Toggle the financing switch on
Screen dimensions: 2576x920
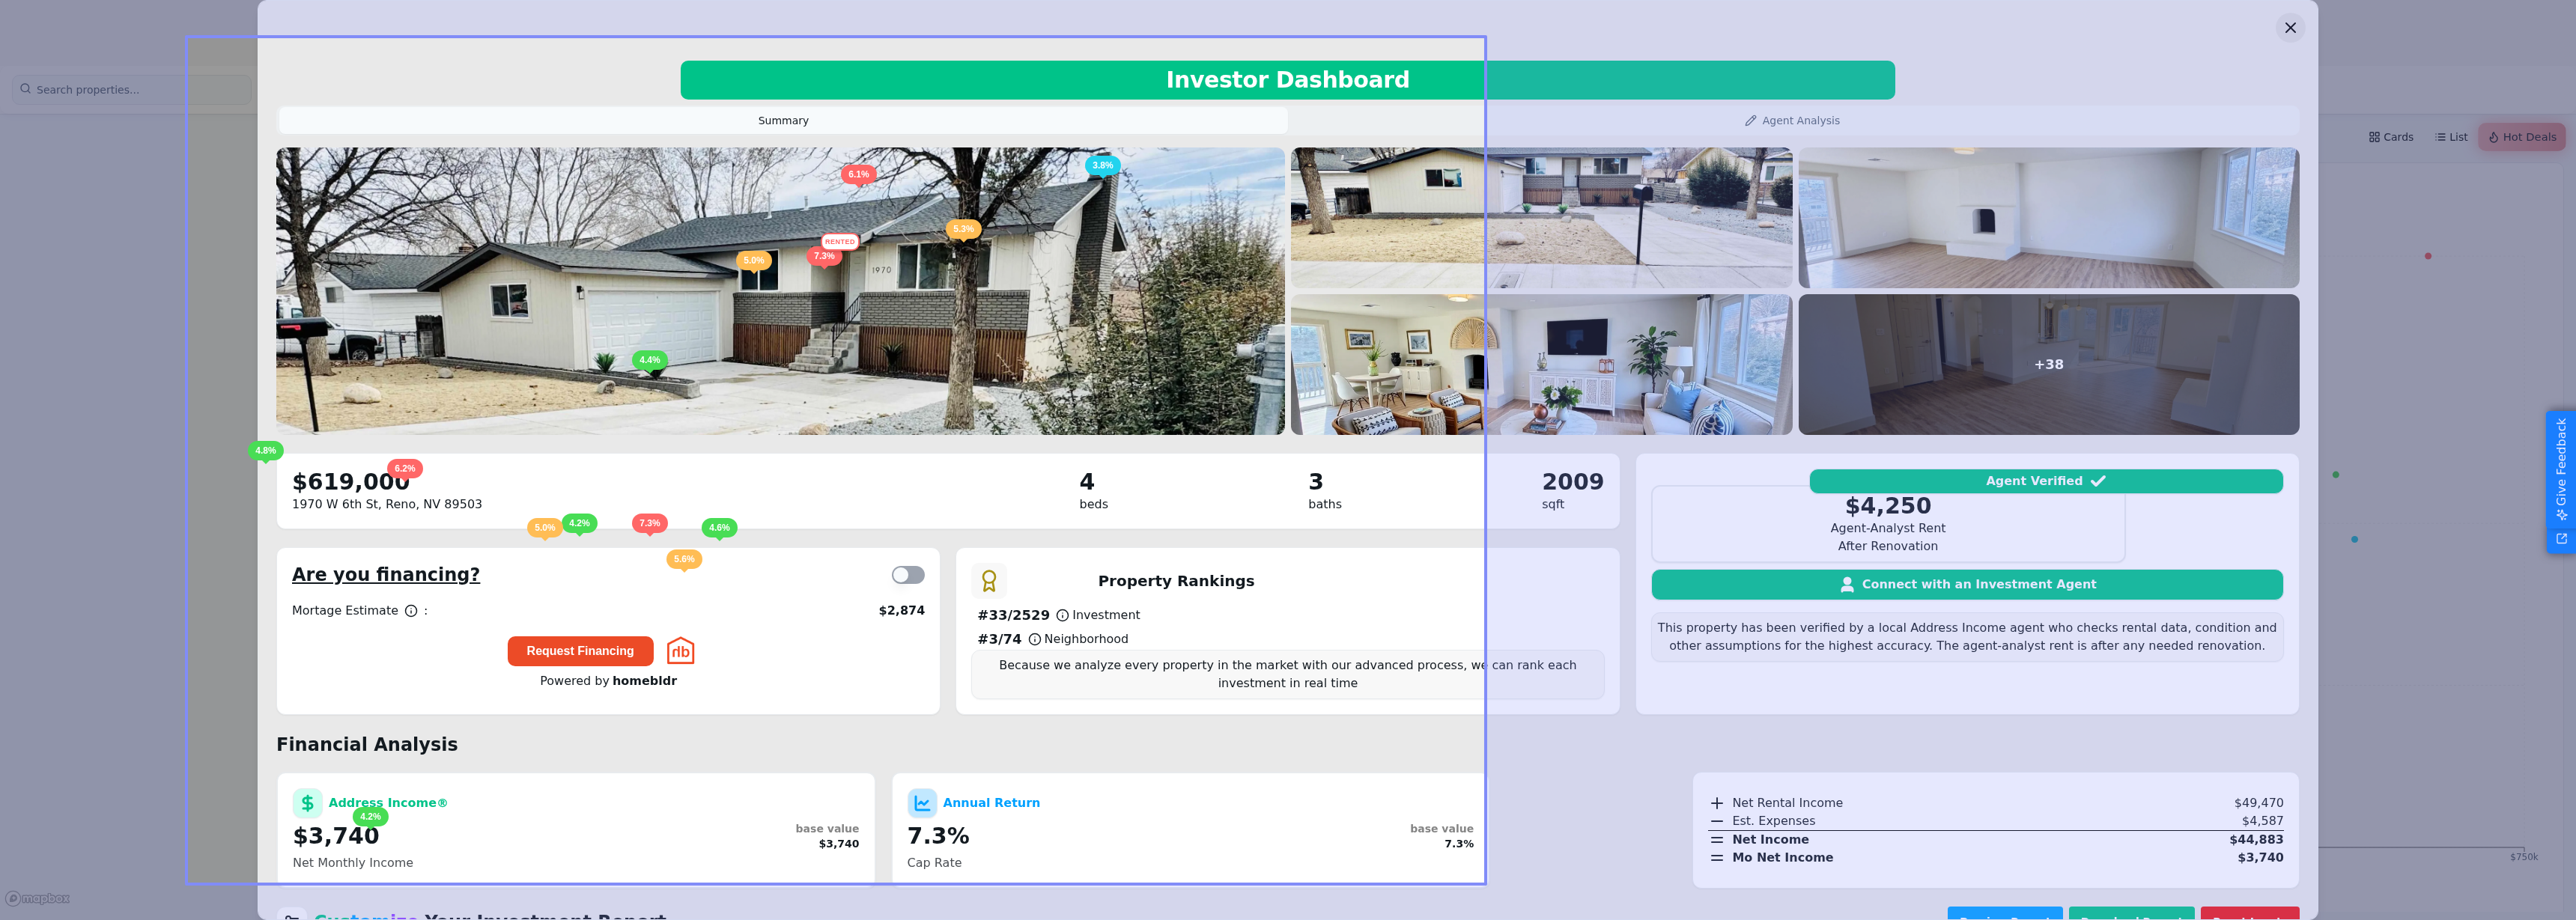click(908, 575)
